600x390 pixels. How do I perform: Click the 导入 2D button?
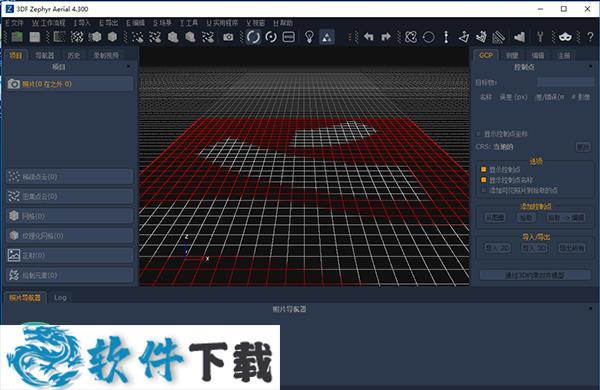[497, 248]
